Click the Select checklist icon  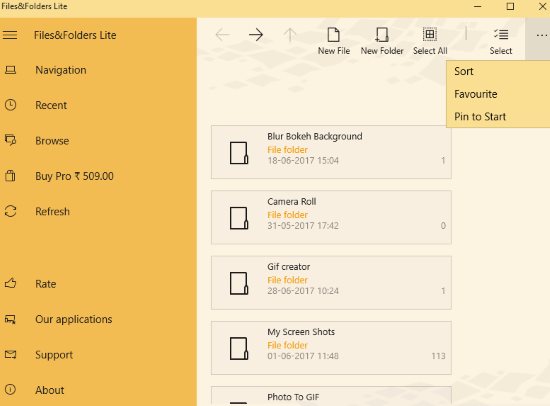click(x=501, y=34)
